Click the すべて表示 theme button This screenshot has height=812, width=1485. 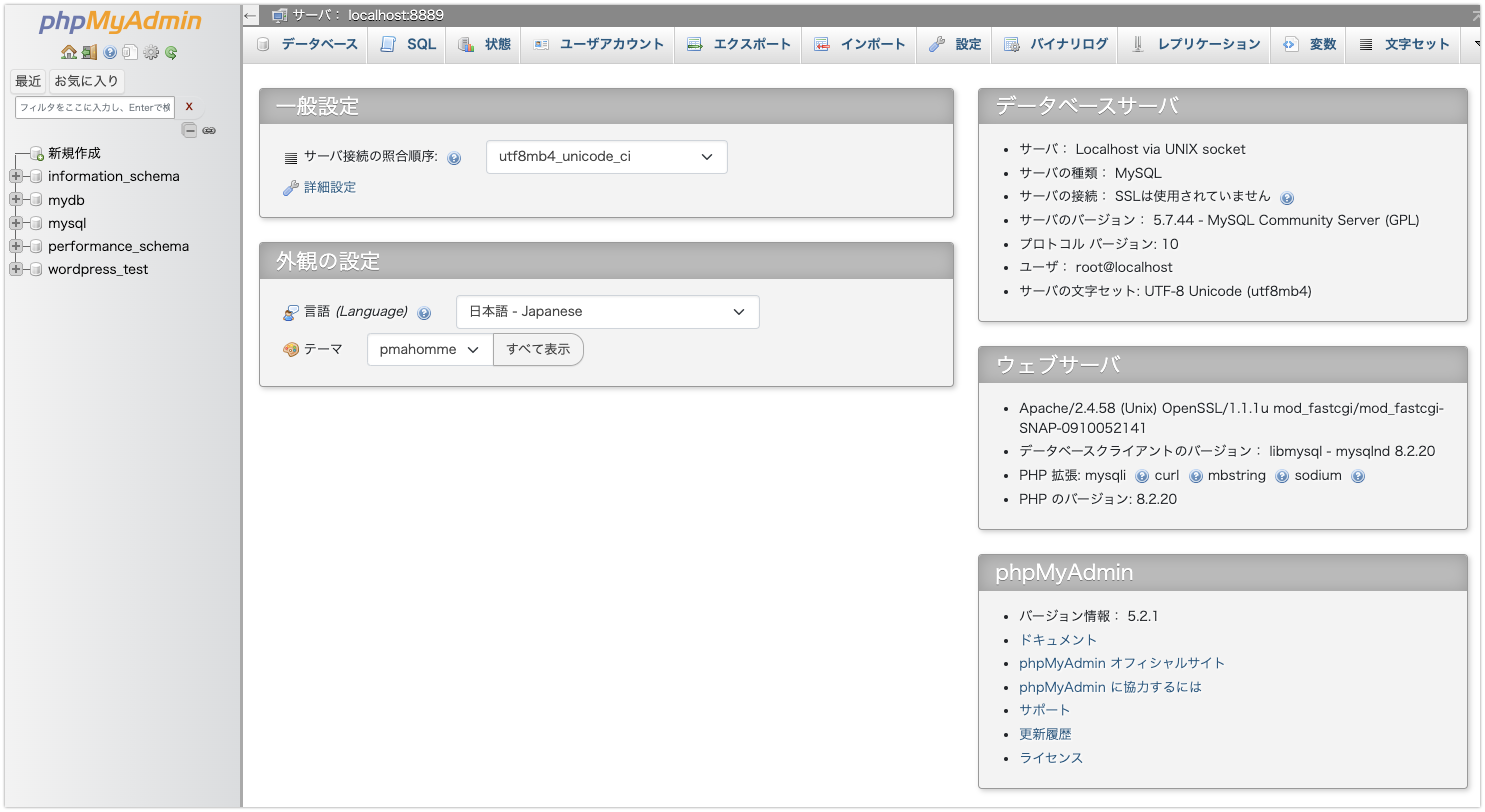point(538,350)
